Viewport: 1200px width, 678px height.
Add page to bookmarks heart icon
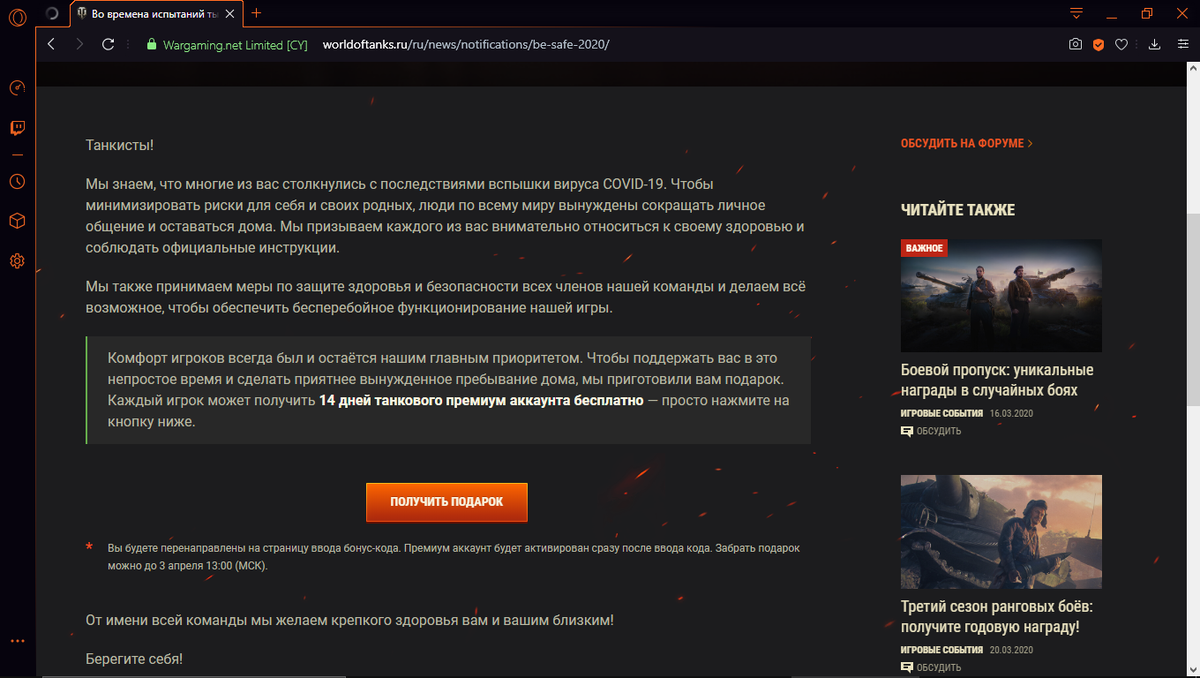[x=1122, y=45]
